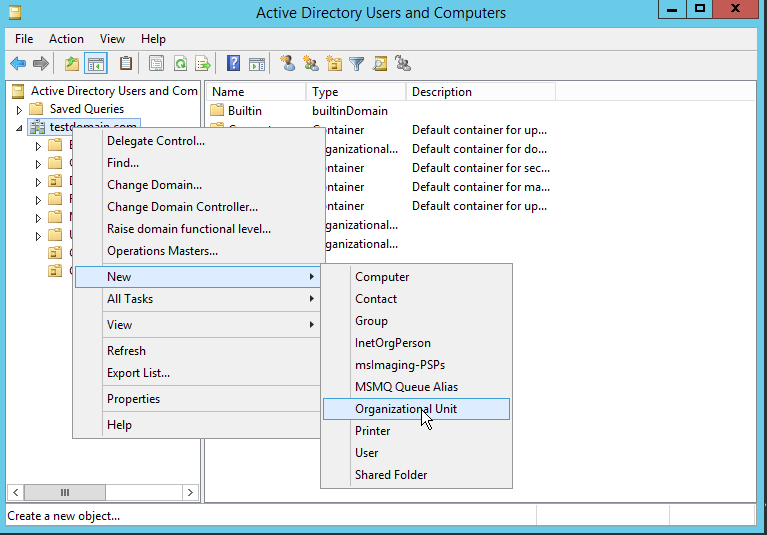This screenshot has height=535, width=767.
Task: Click the Back arrow toolbar icon
Action: (x=18, y=64)
